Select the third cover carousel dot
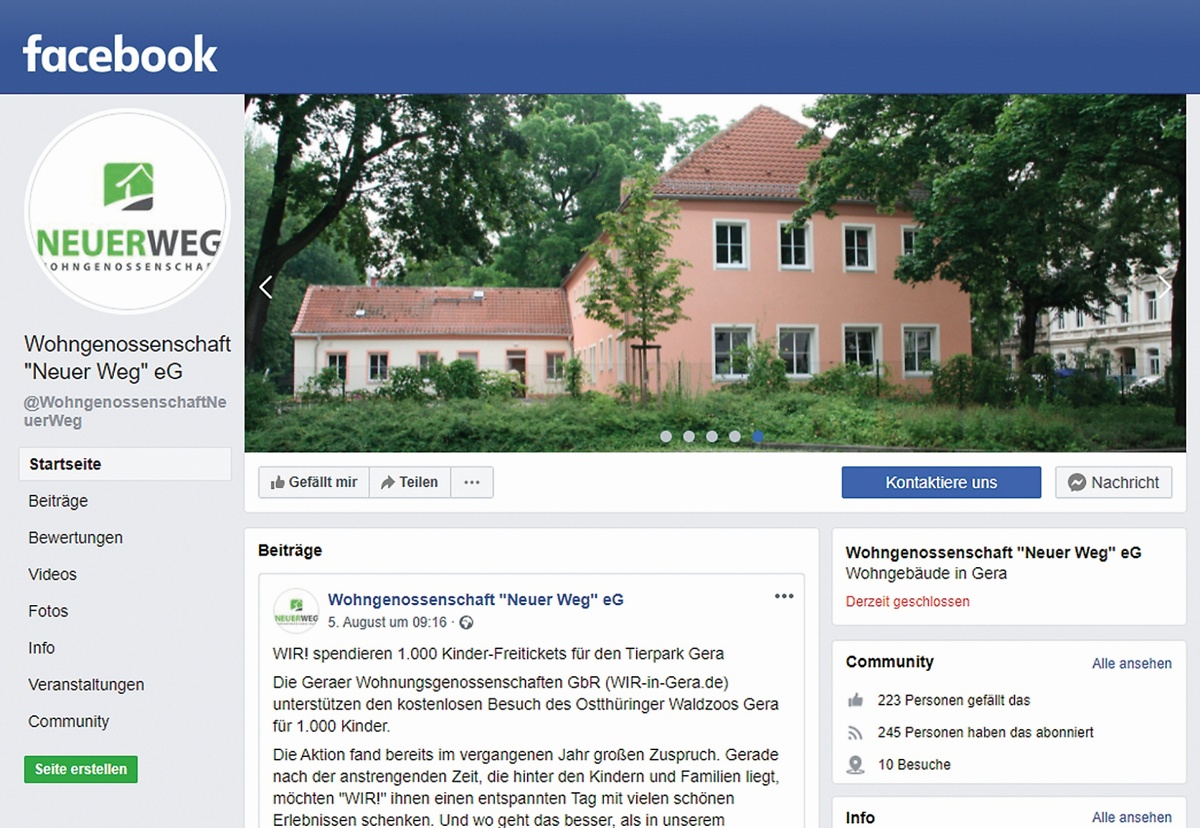The image size is (1200, 828). (x=712, y=436)
